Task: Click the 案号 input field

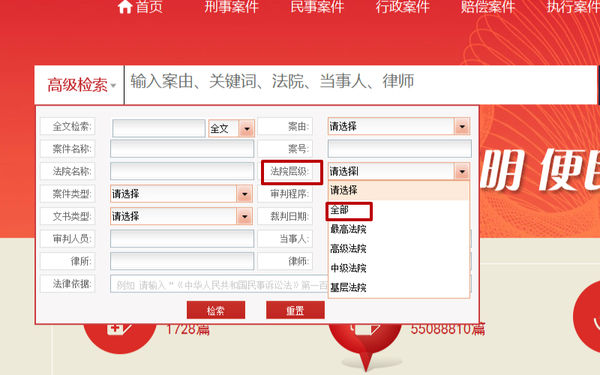Action: tap(399, 148)
